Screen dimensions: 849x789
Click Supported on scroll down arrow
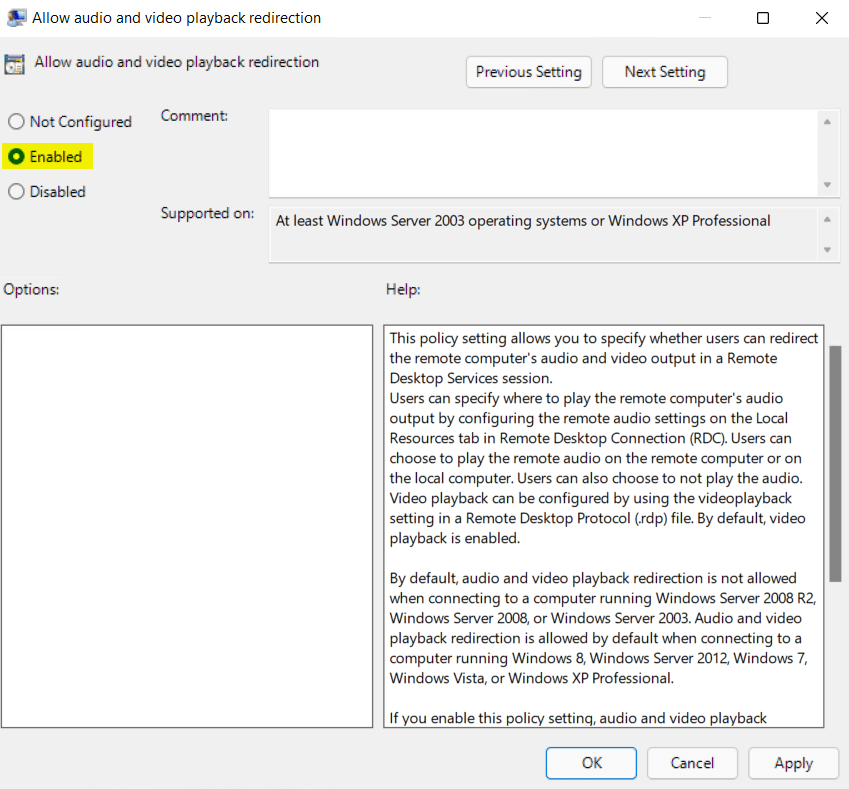pyautogui.click(x=827, y=250)
